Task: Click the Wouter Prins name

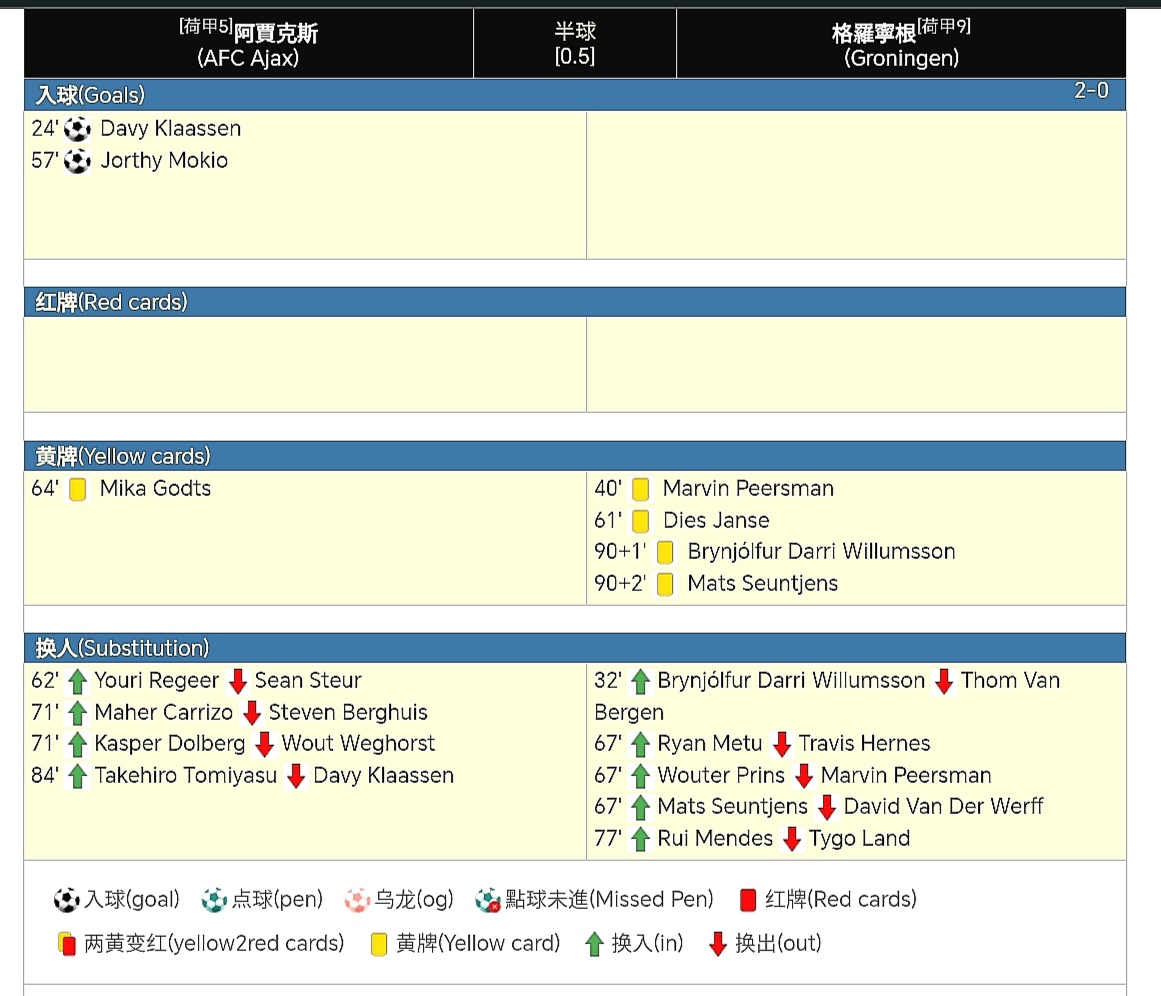Action: click(721, 775)
